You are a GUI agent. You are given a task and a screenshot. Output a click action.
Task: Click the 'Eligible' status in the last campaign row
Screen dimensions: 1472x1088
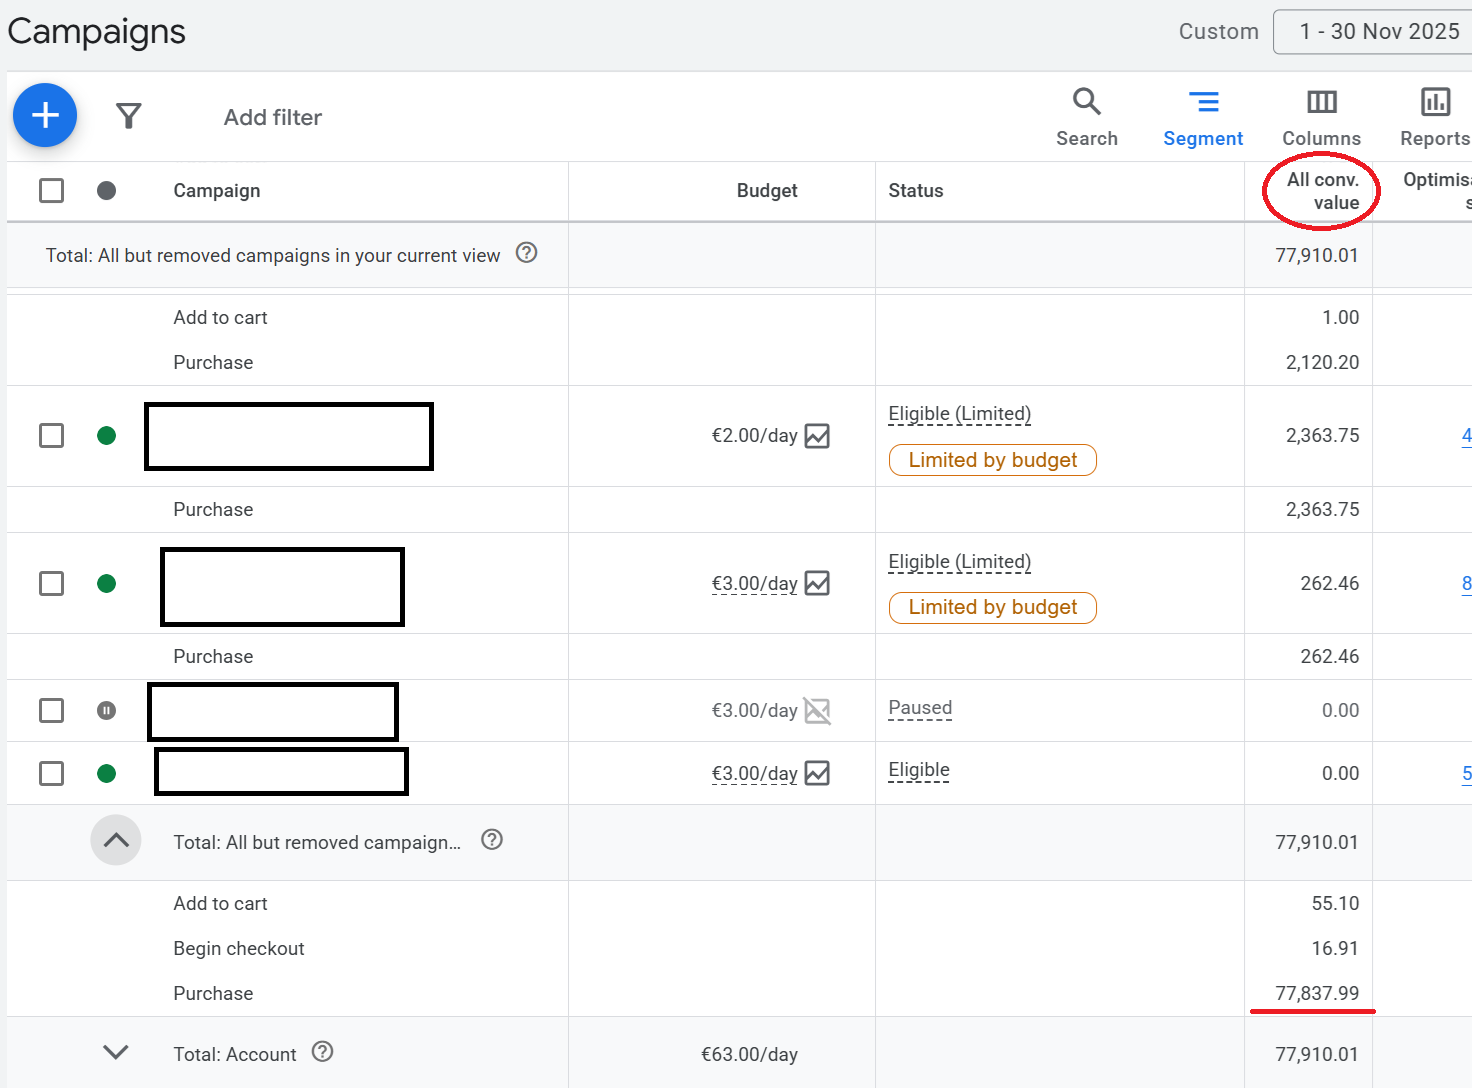pos(919,770)
